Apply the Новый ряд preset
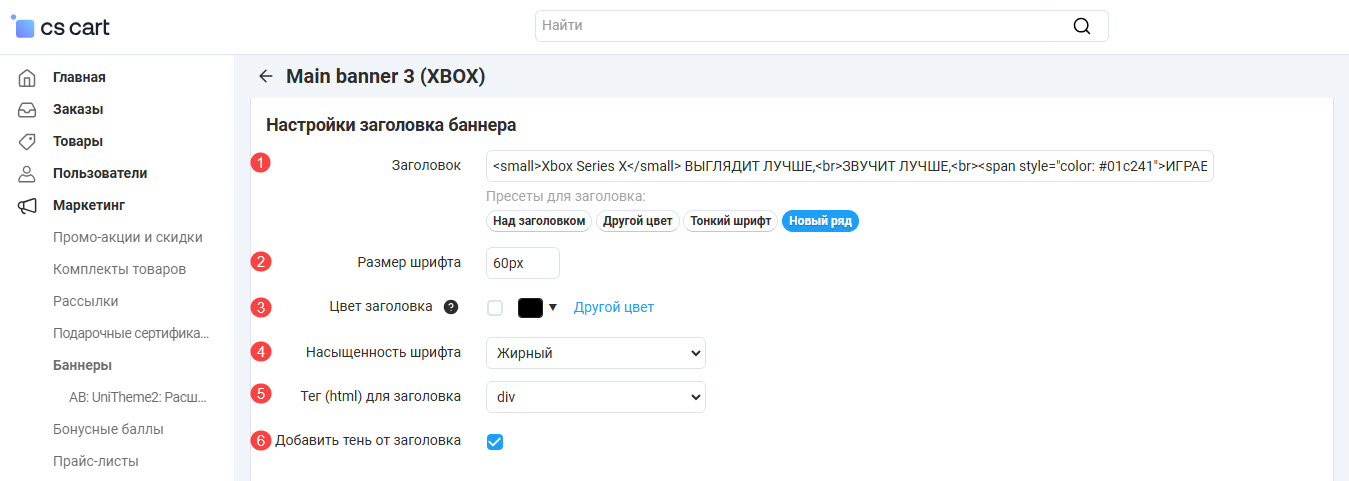 [x=820, y=221]
